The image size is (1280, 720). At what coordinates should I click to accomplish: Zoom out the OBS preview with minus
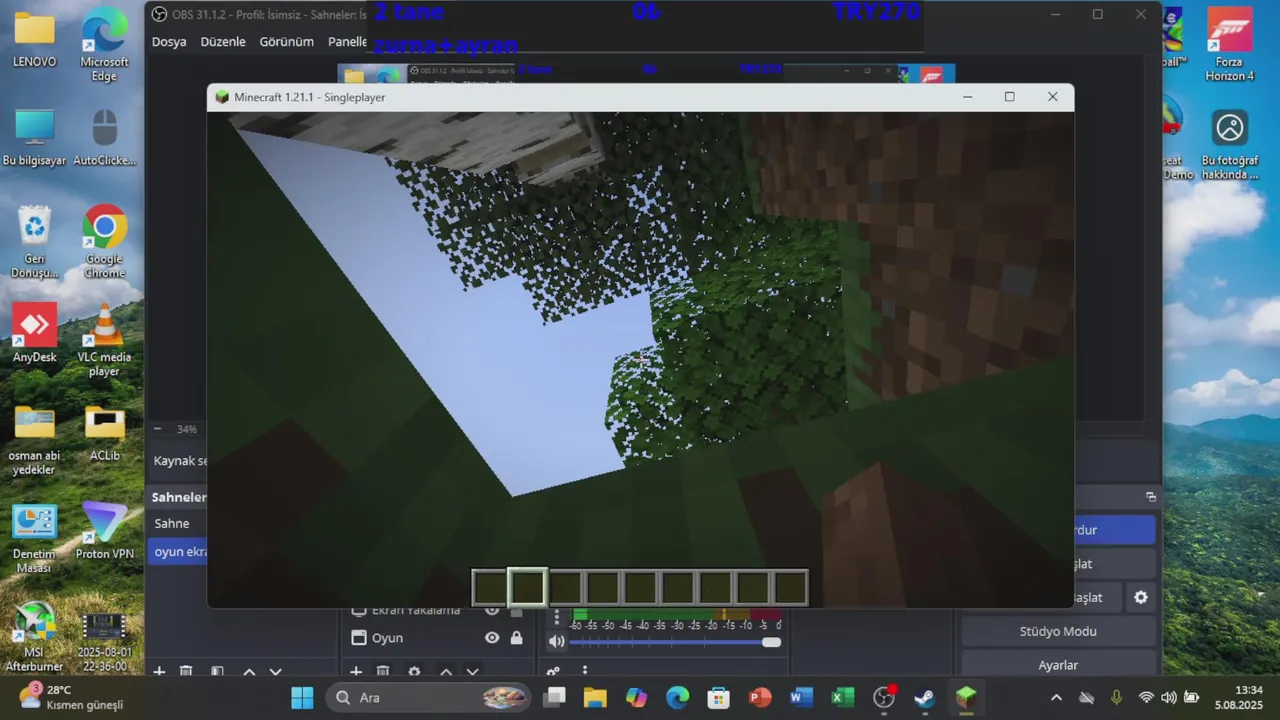pos(157,429)
